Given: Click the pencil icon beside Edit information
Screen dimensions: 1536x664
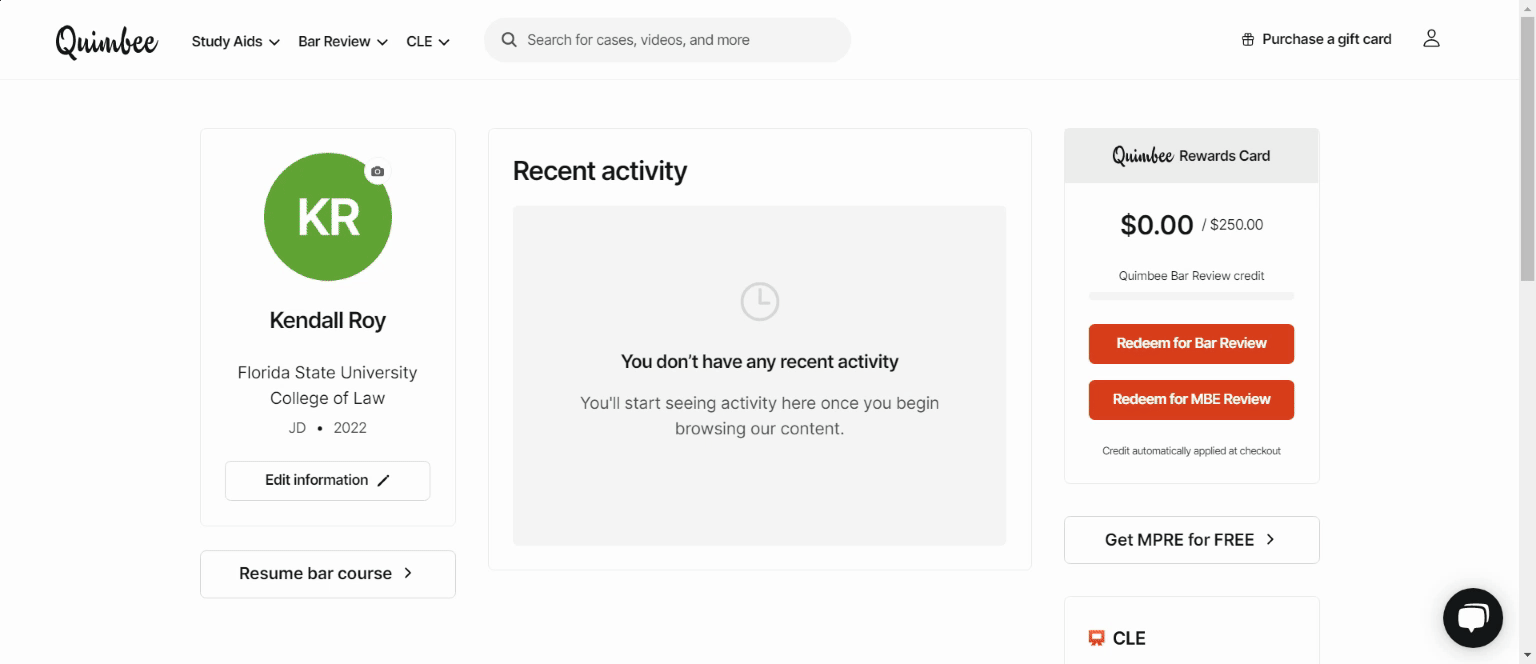Looking at the screenshot, I should point(383,480).
